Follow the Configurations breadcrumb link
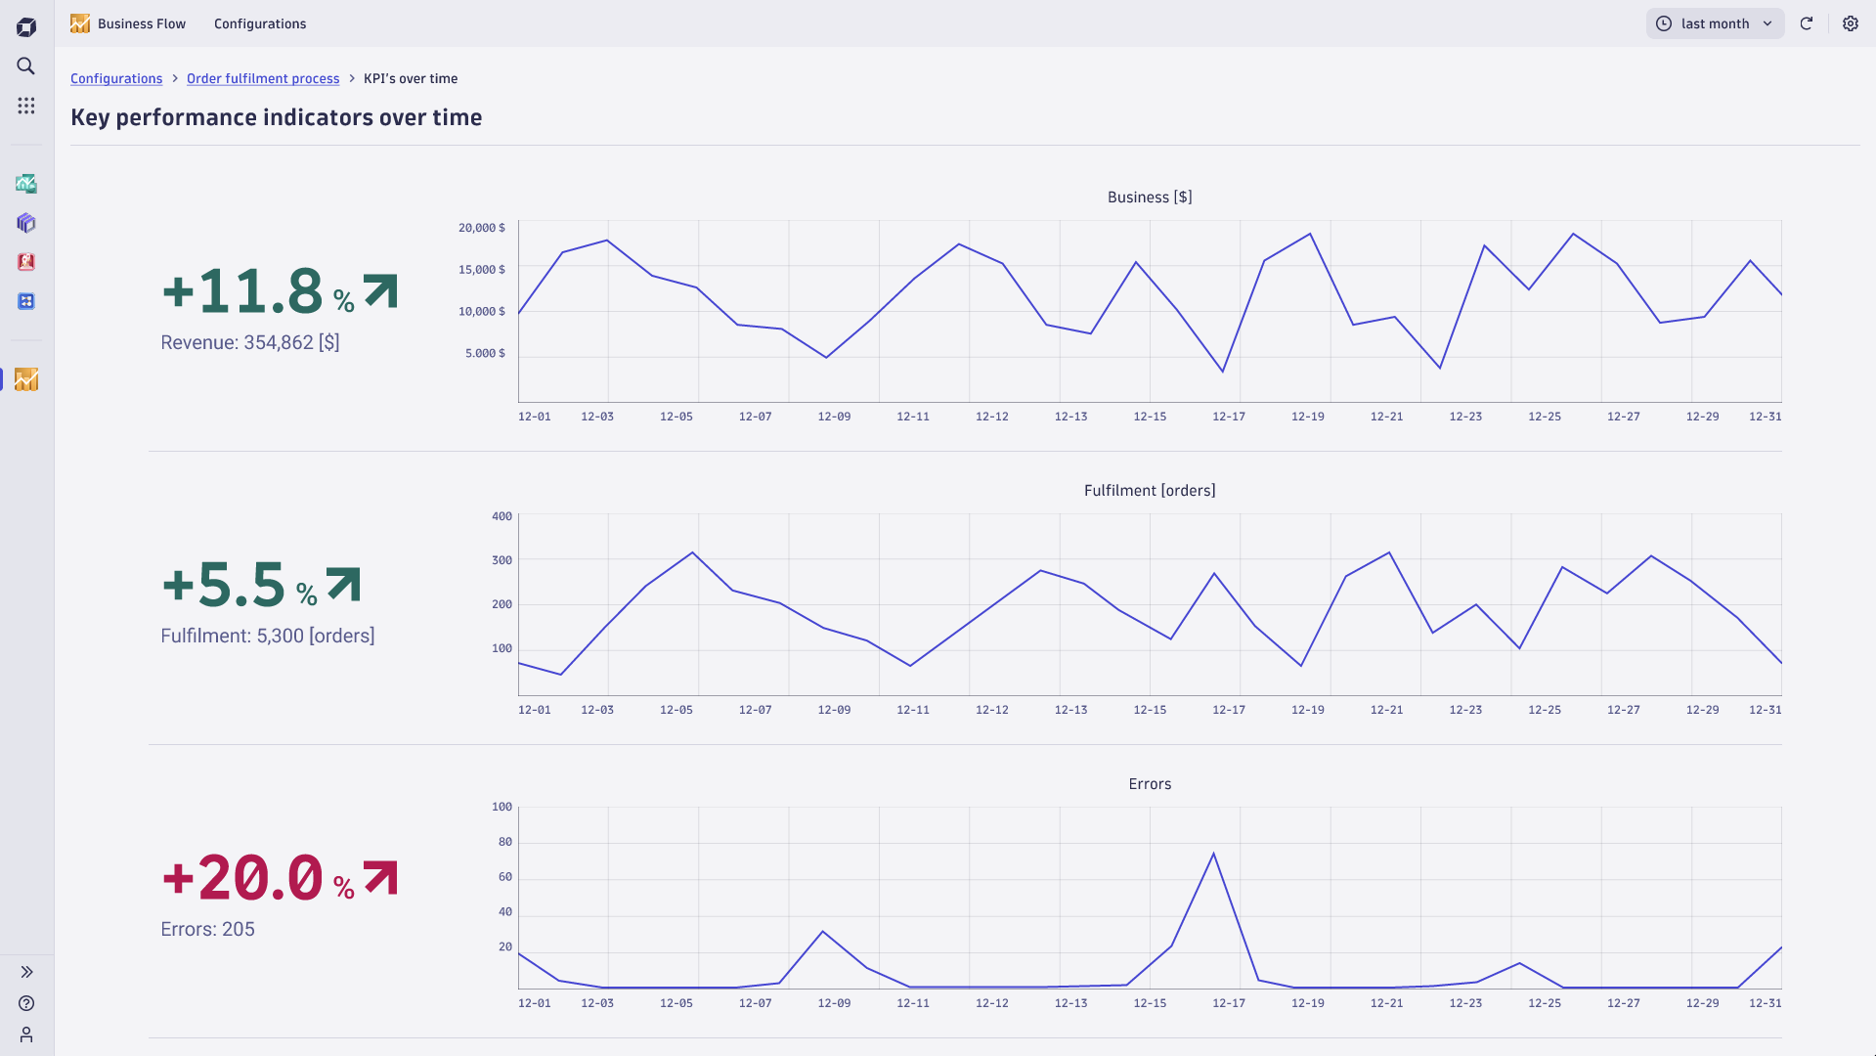The height and width of the screenshot is (1056, 1876). (x=116, y=78)
